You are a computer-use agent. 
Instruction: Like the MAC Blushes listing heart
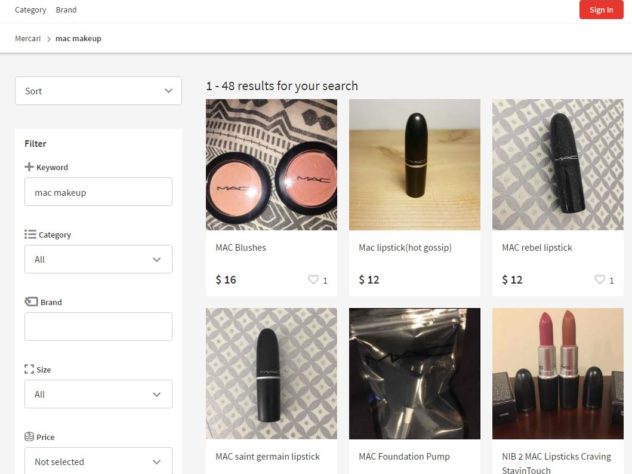coord(313,280)
